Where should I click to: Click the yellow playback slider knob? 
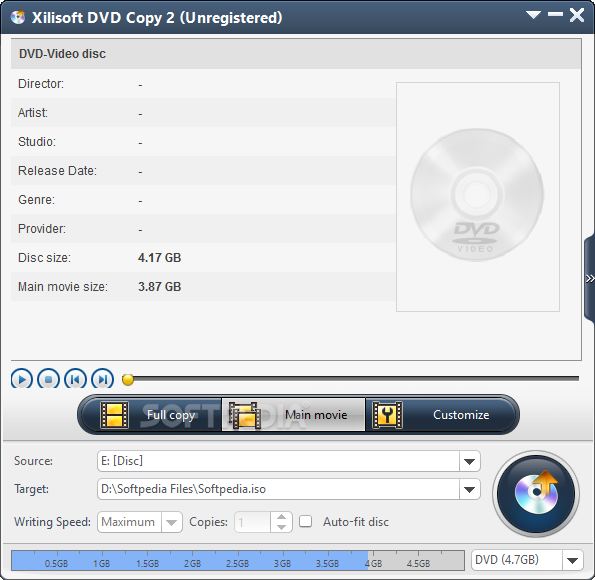click(128, 379)
